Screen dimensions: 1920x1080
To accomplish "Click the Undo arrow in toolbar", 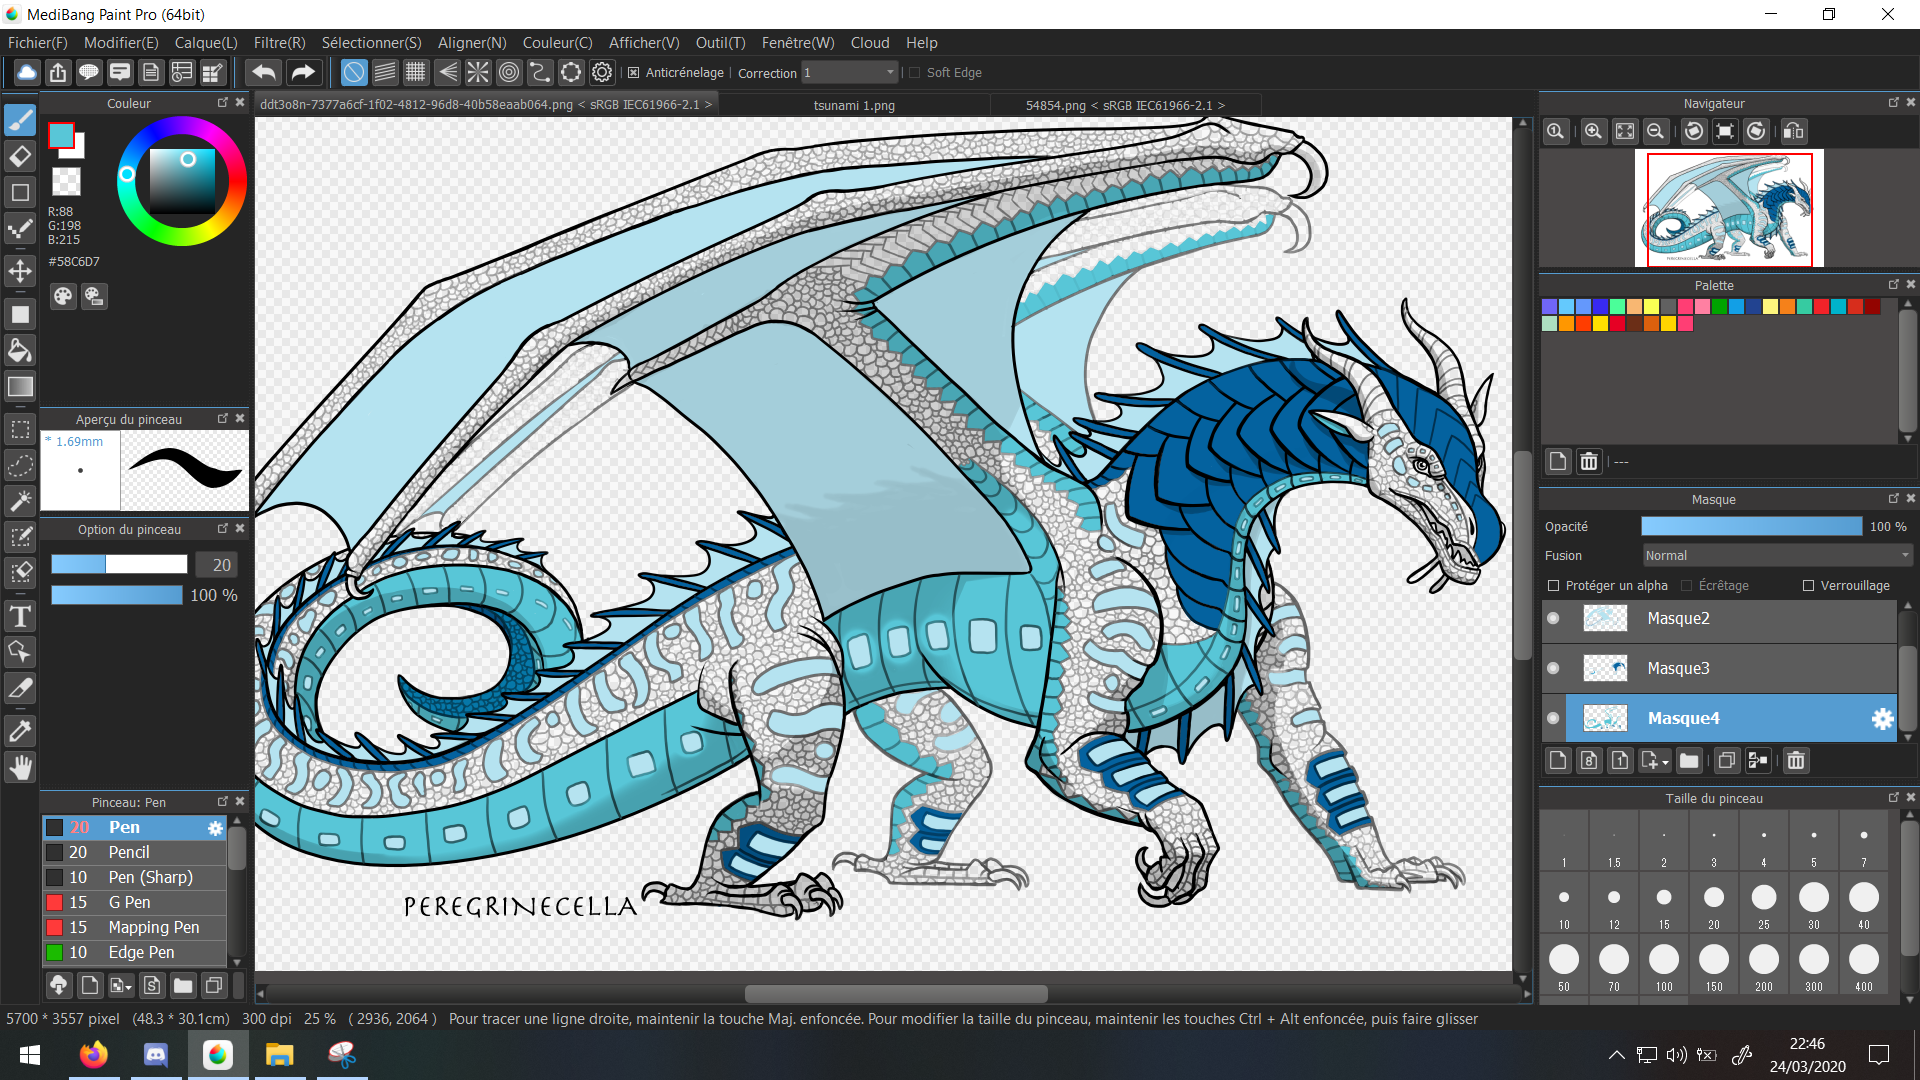I will pos(264,72).
